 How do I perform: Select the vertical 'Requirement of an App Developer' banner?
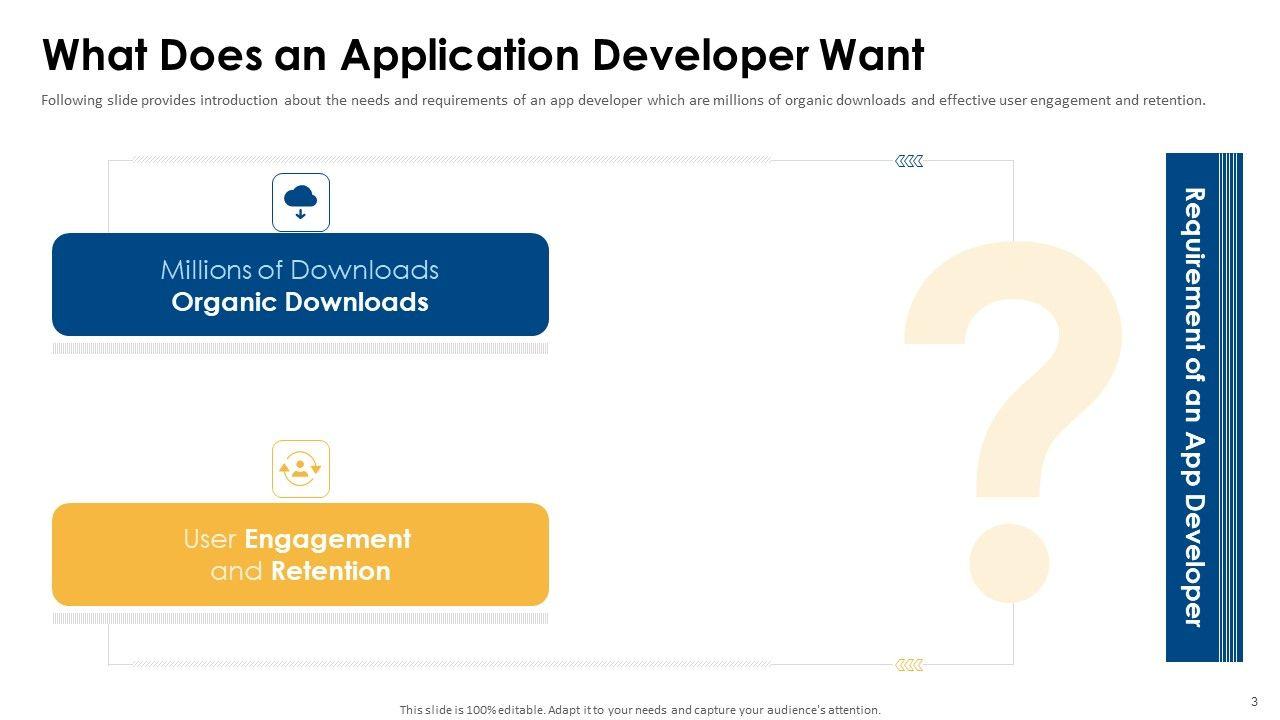tap(1192, 407)
